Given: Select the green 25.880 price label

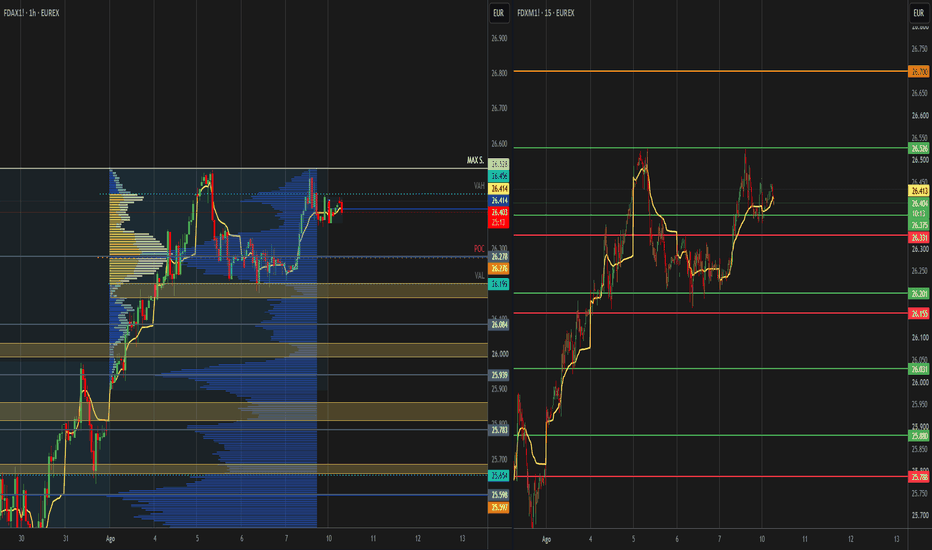Looking at the screenshot, I should pos(919,436).
